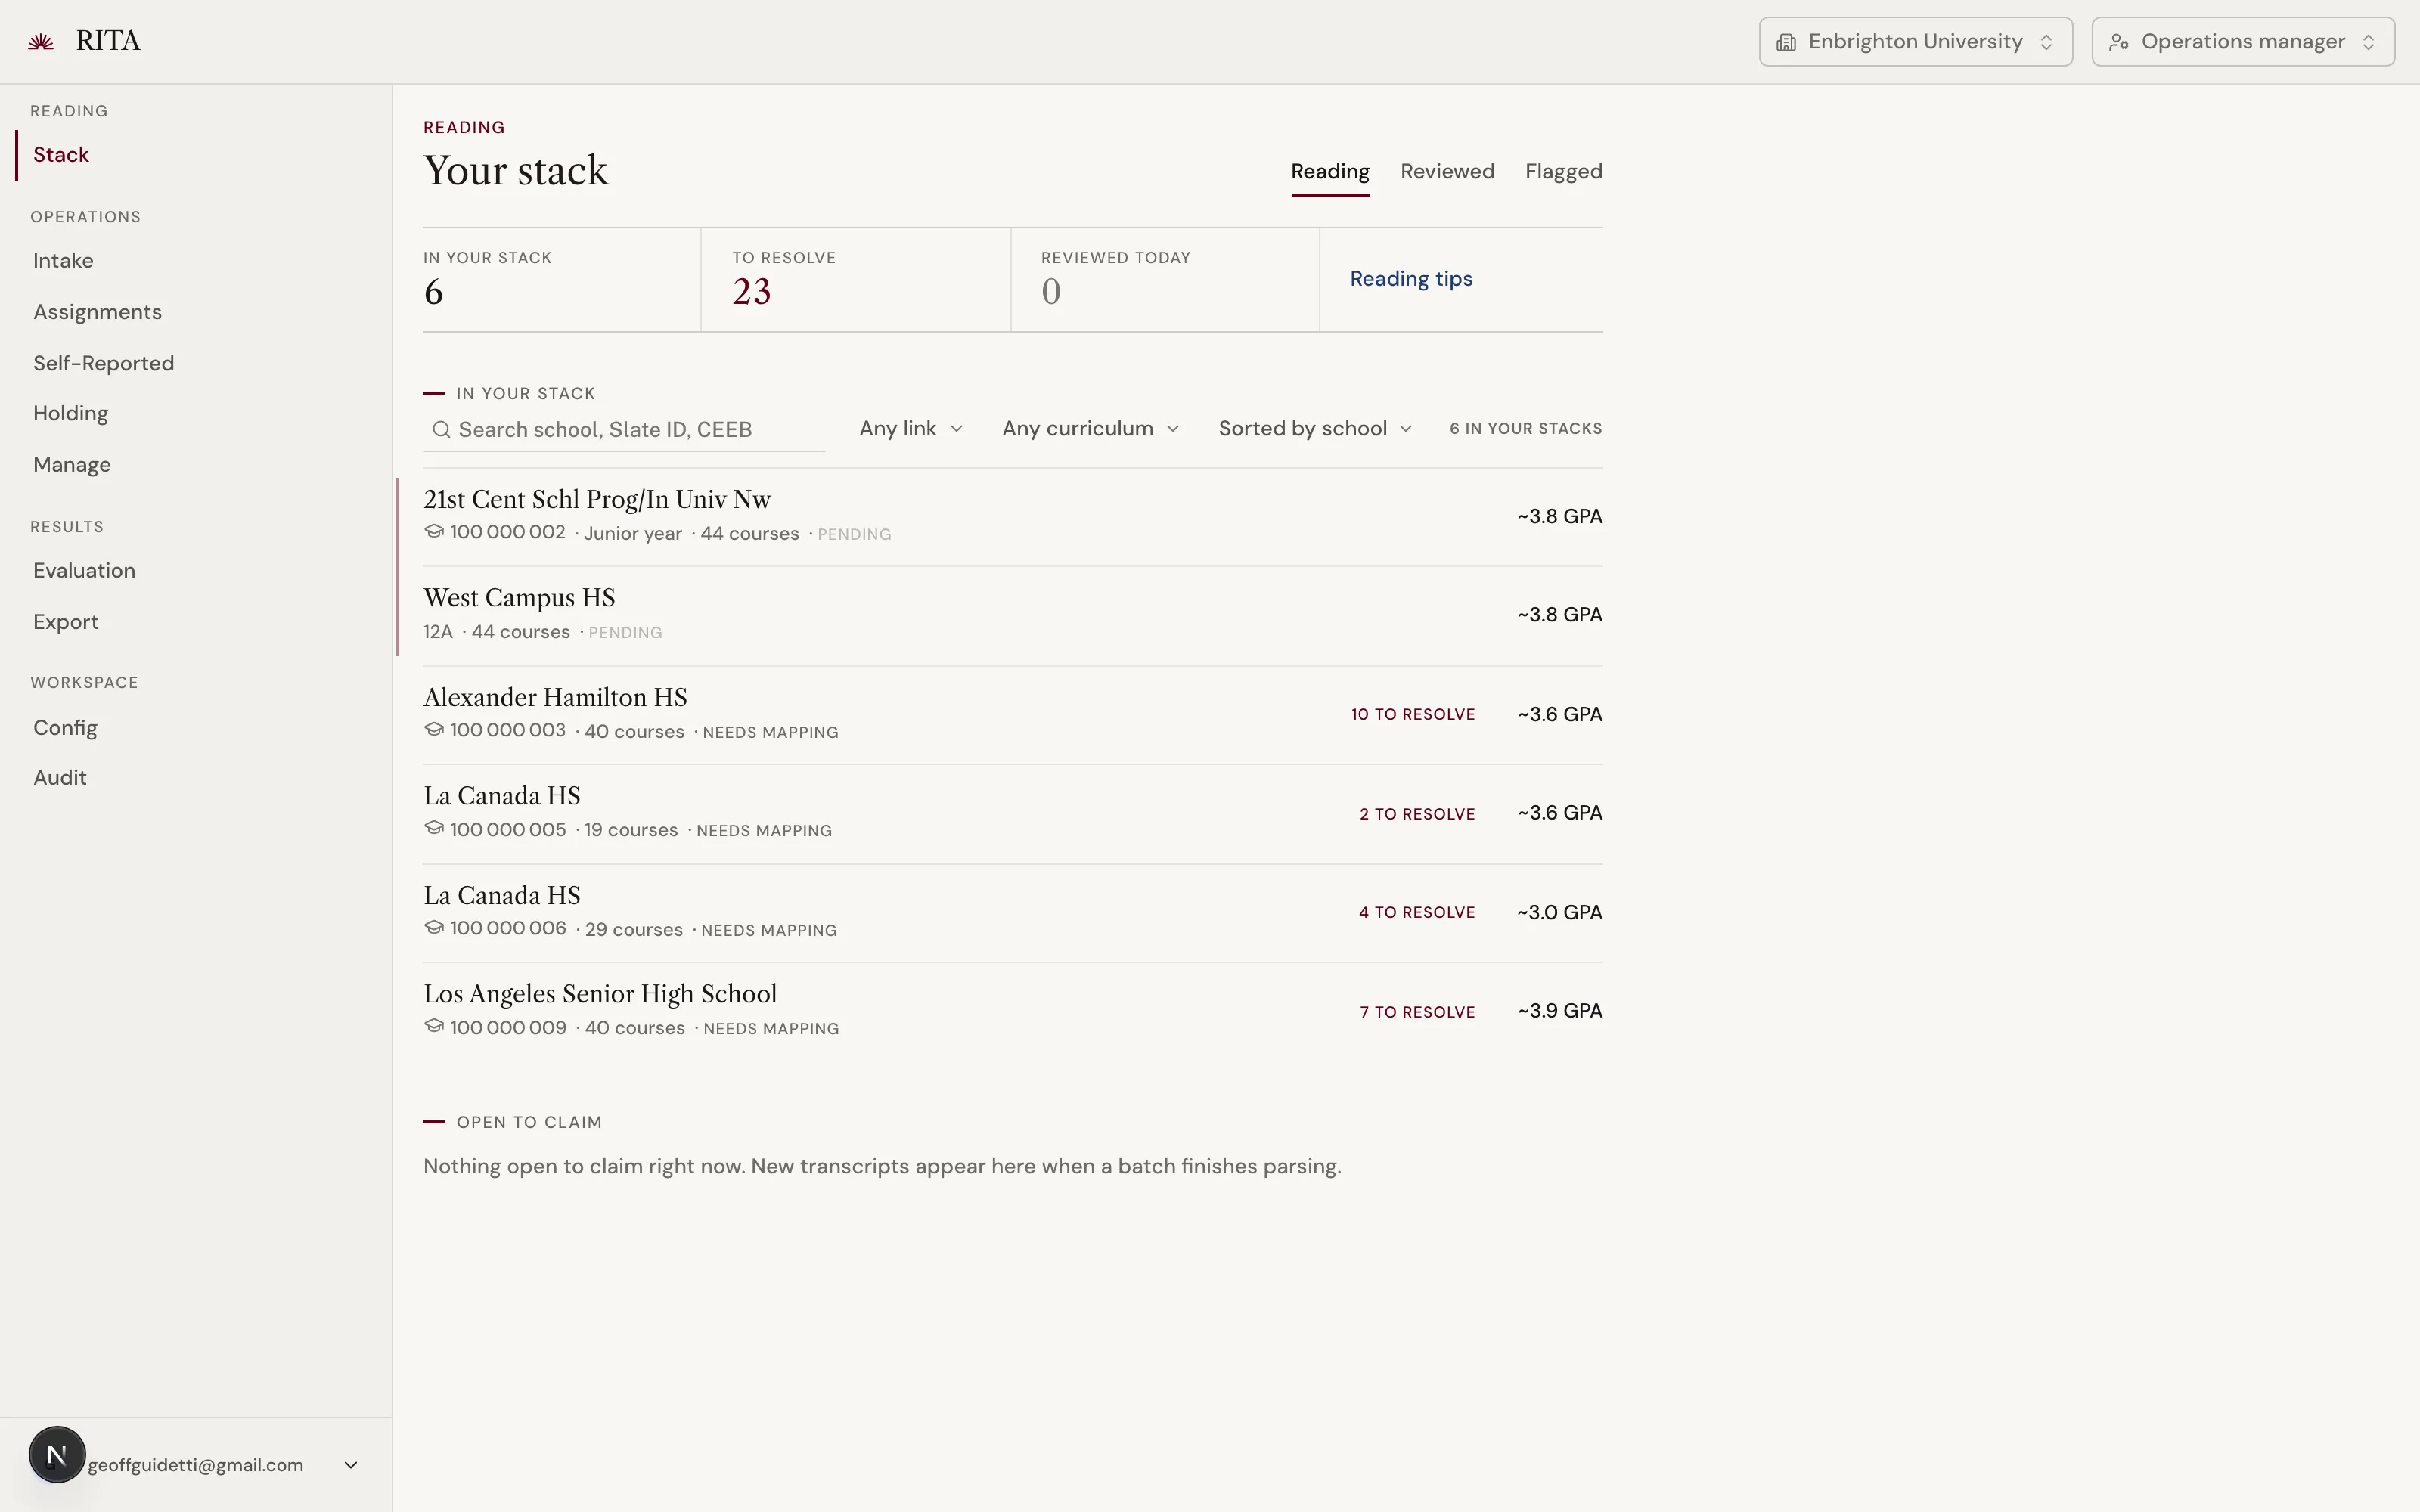
Task: Focus the Search school, Slate ID, CEEB field
Action: 624,430
